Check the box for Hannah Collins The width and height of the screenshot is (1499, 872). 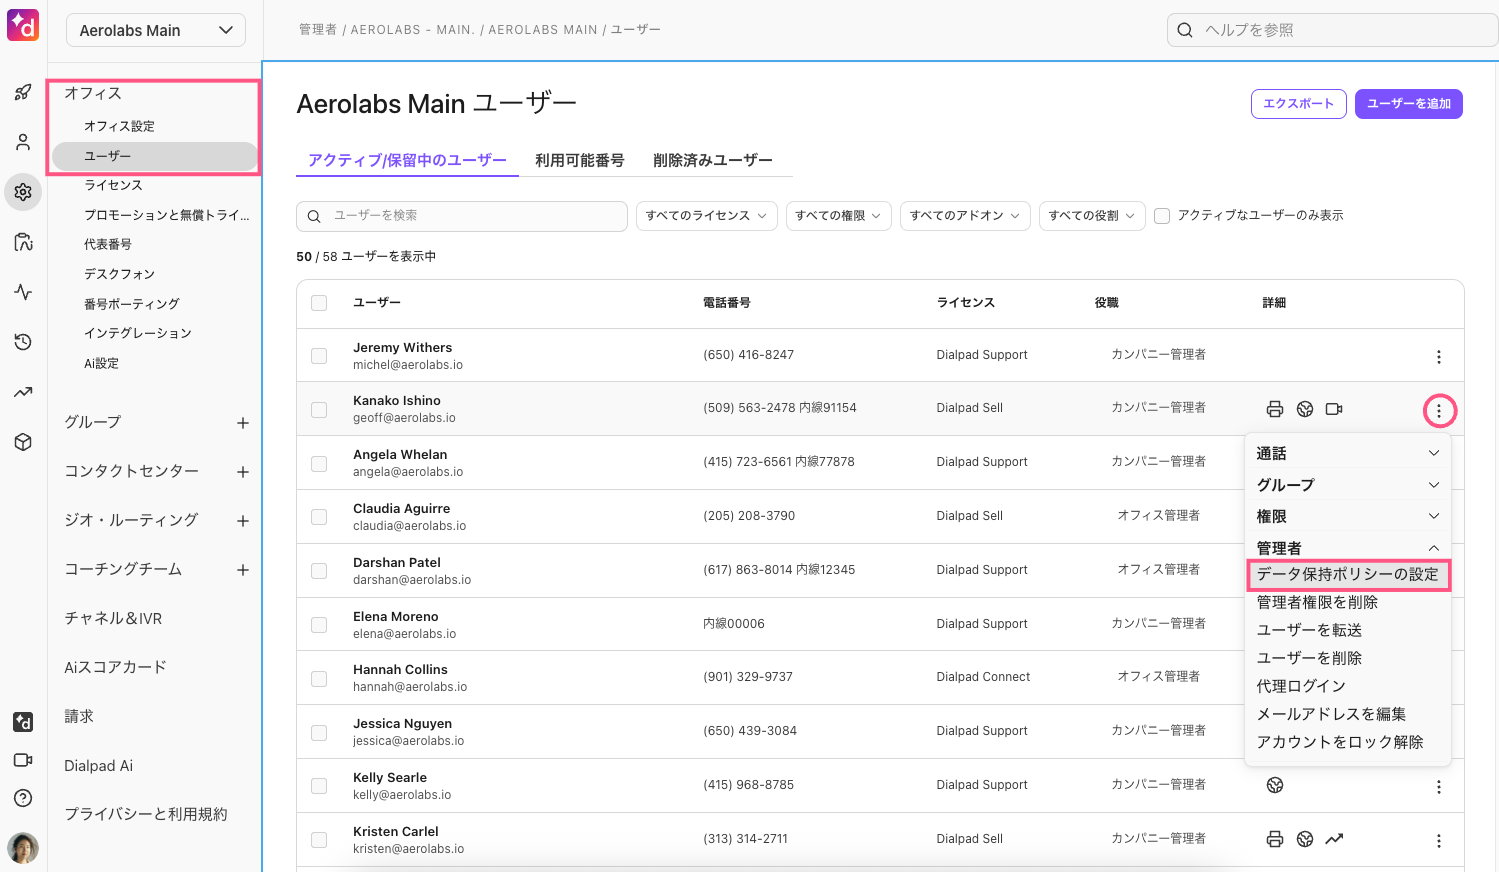tap(319, 679)
